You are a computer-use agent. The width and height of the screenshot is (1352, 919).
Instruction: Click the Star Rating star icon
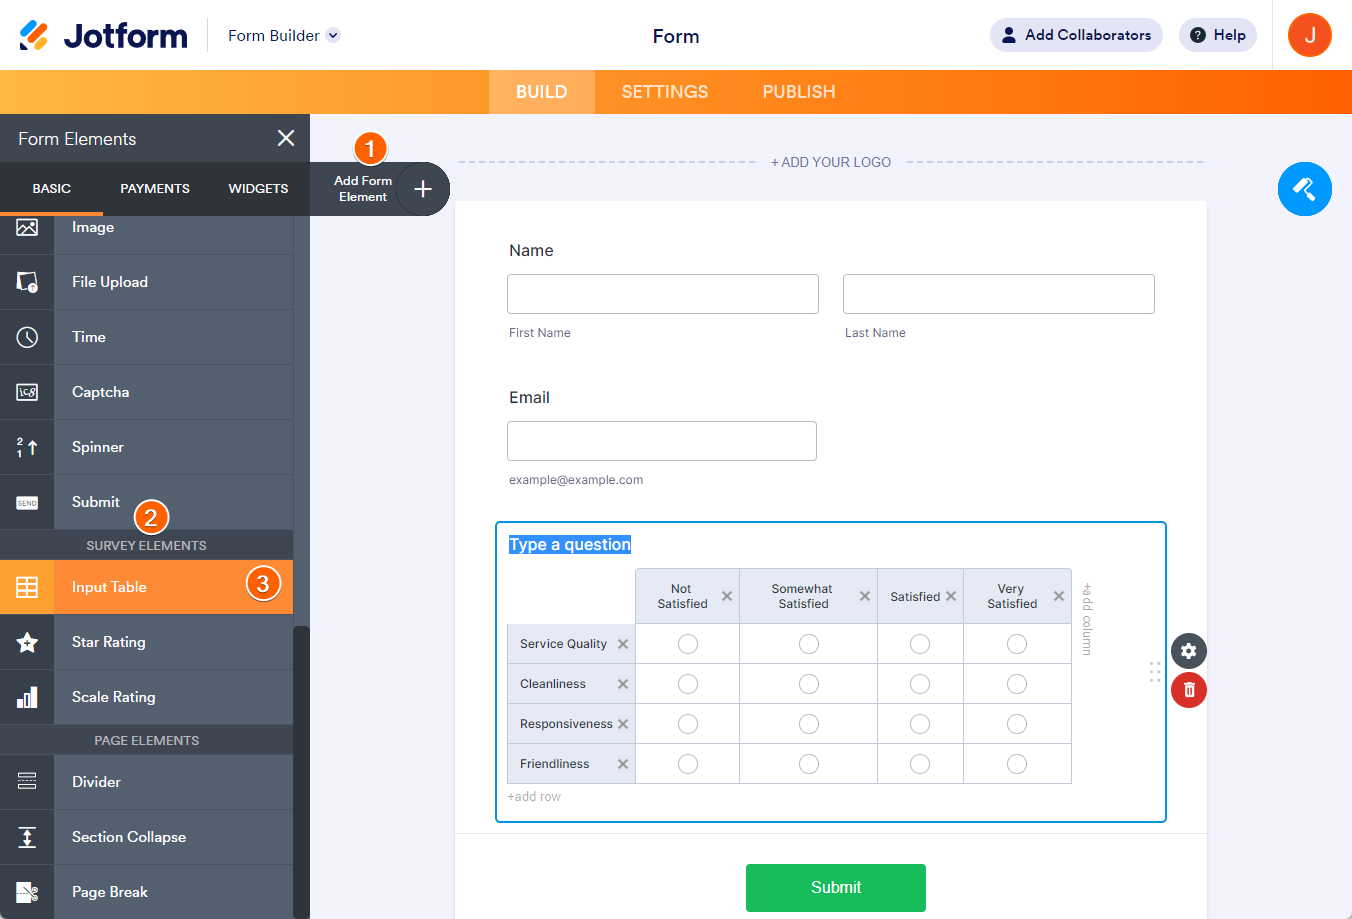coord(27,642)
